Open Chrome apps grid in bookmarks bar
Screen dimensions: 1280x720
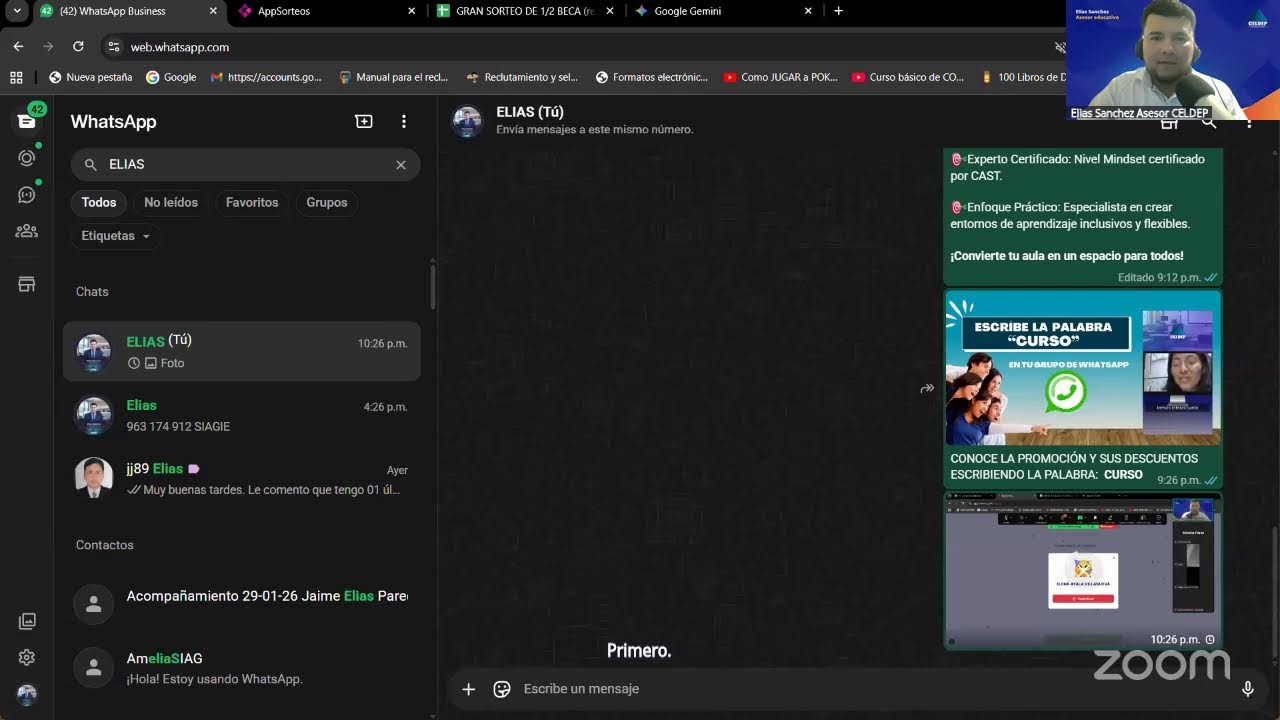pyautogui.click(x=16, y=77)
